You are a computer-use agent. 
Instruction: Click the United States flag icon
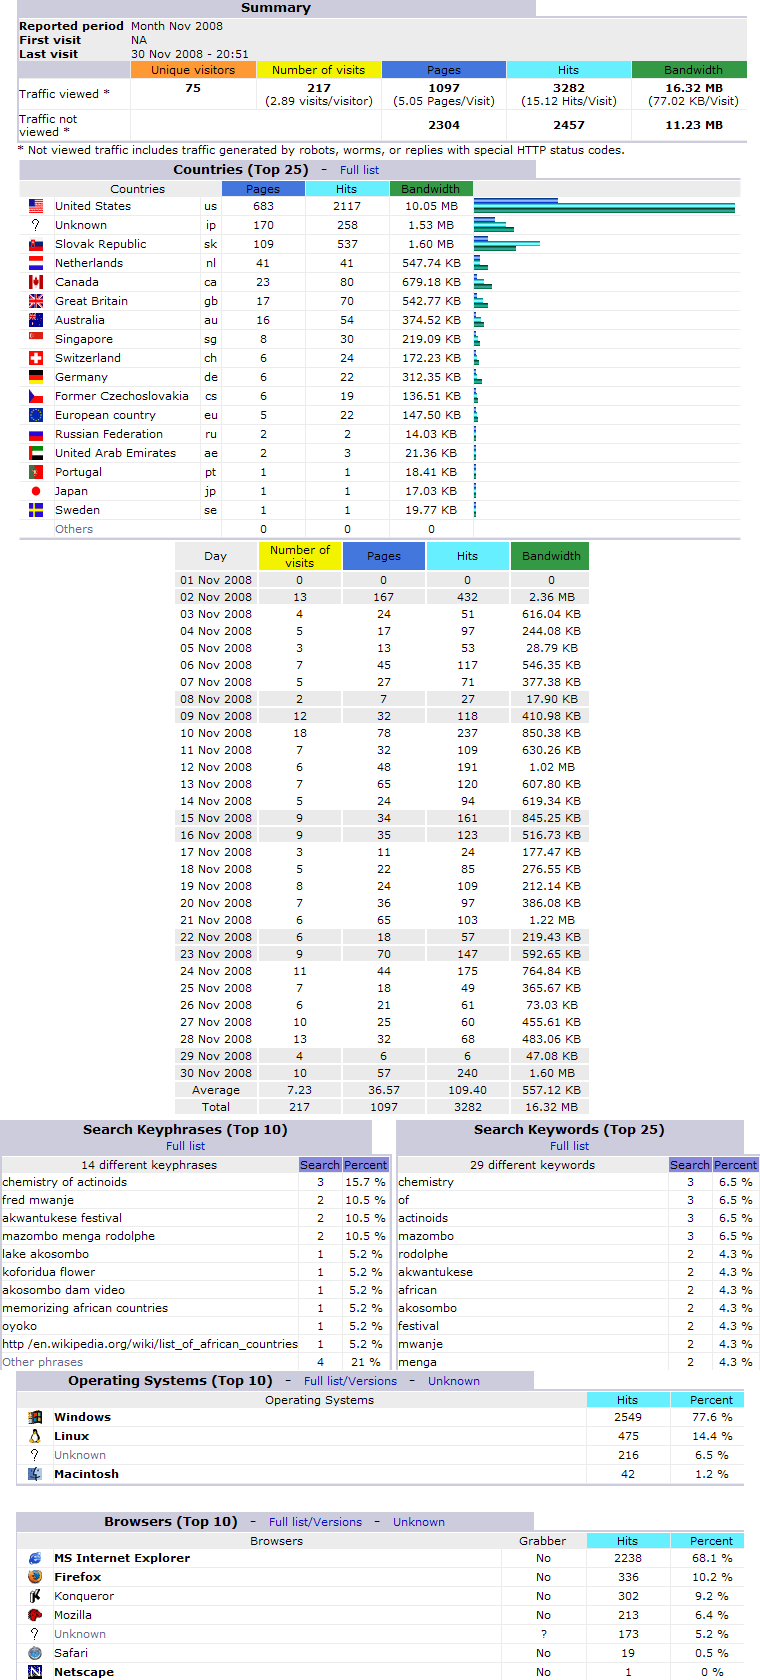point(36,206)
